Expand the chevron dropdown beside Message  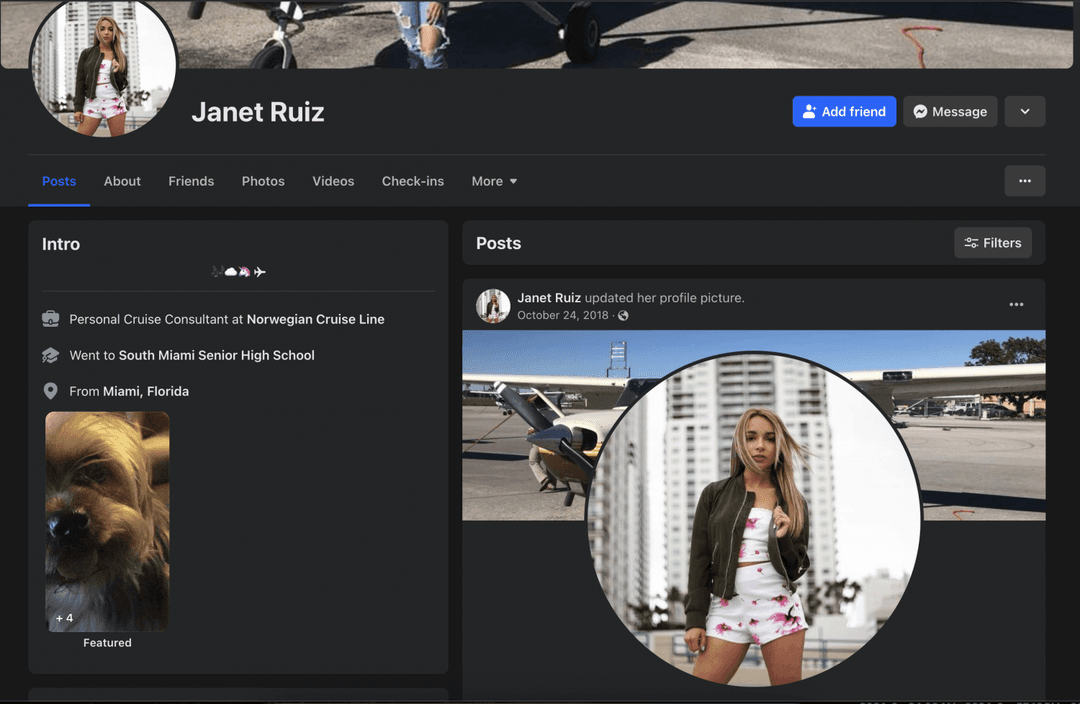pyautogui.click(x=1025, y=112)
